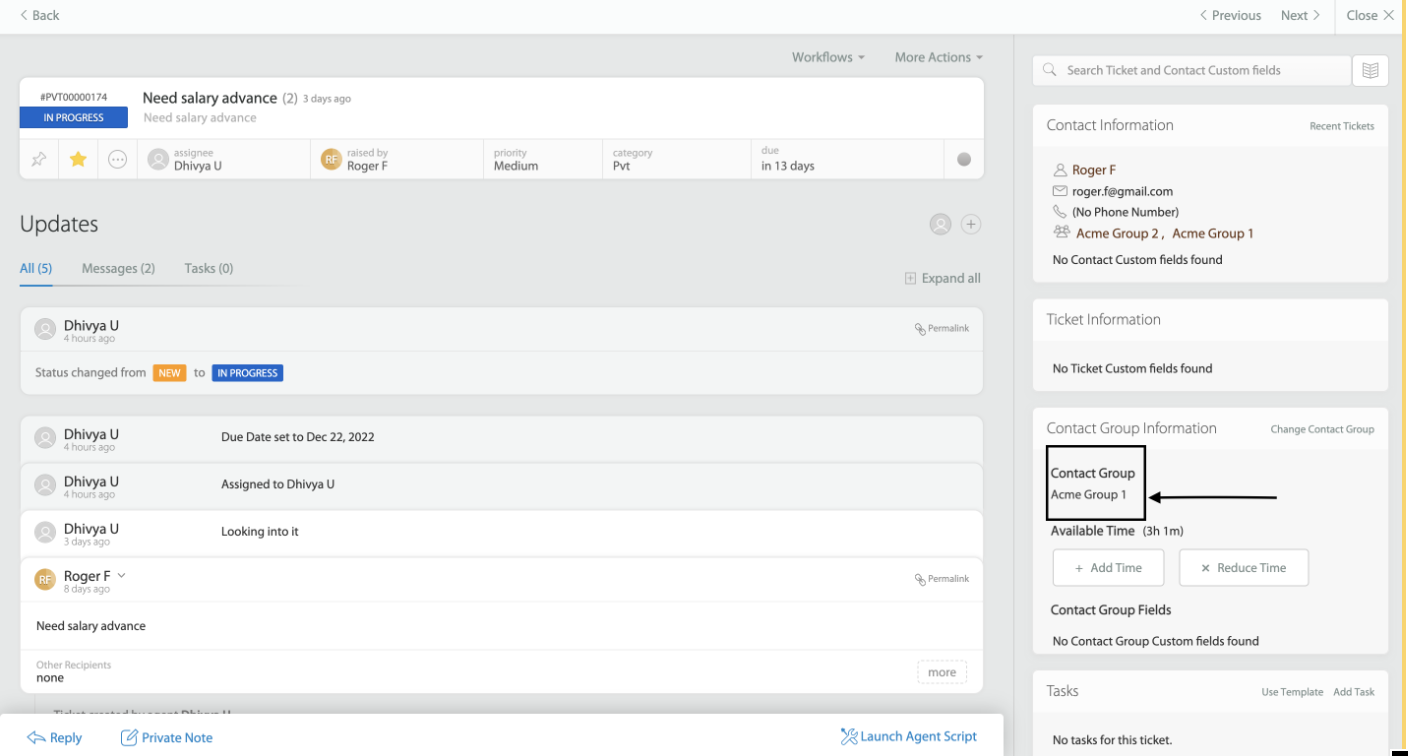Click the Launch Agent Script icon

849,737
